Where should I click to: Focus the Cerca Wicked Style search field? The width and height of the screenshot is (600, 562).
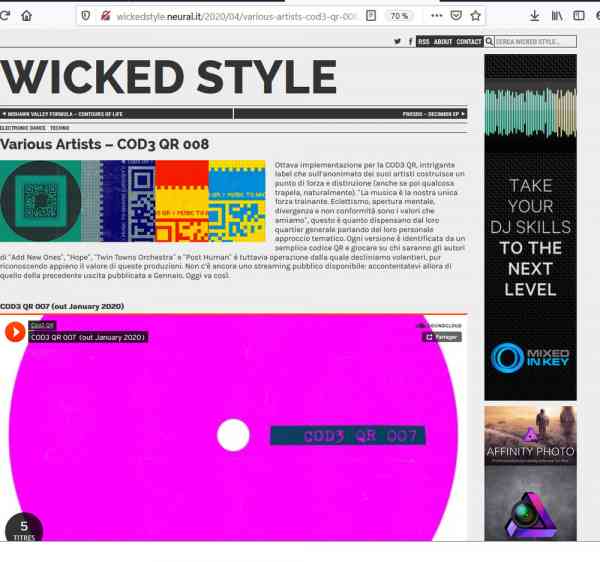[x=535, y=42]
